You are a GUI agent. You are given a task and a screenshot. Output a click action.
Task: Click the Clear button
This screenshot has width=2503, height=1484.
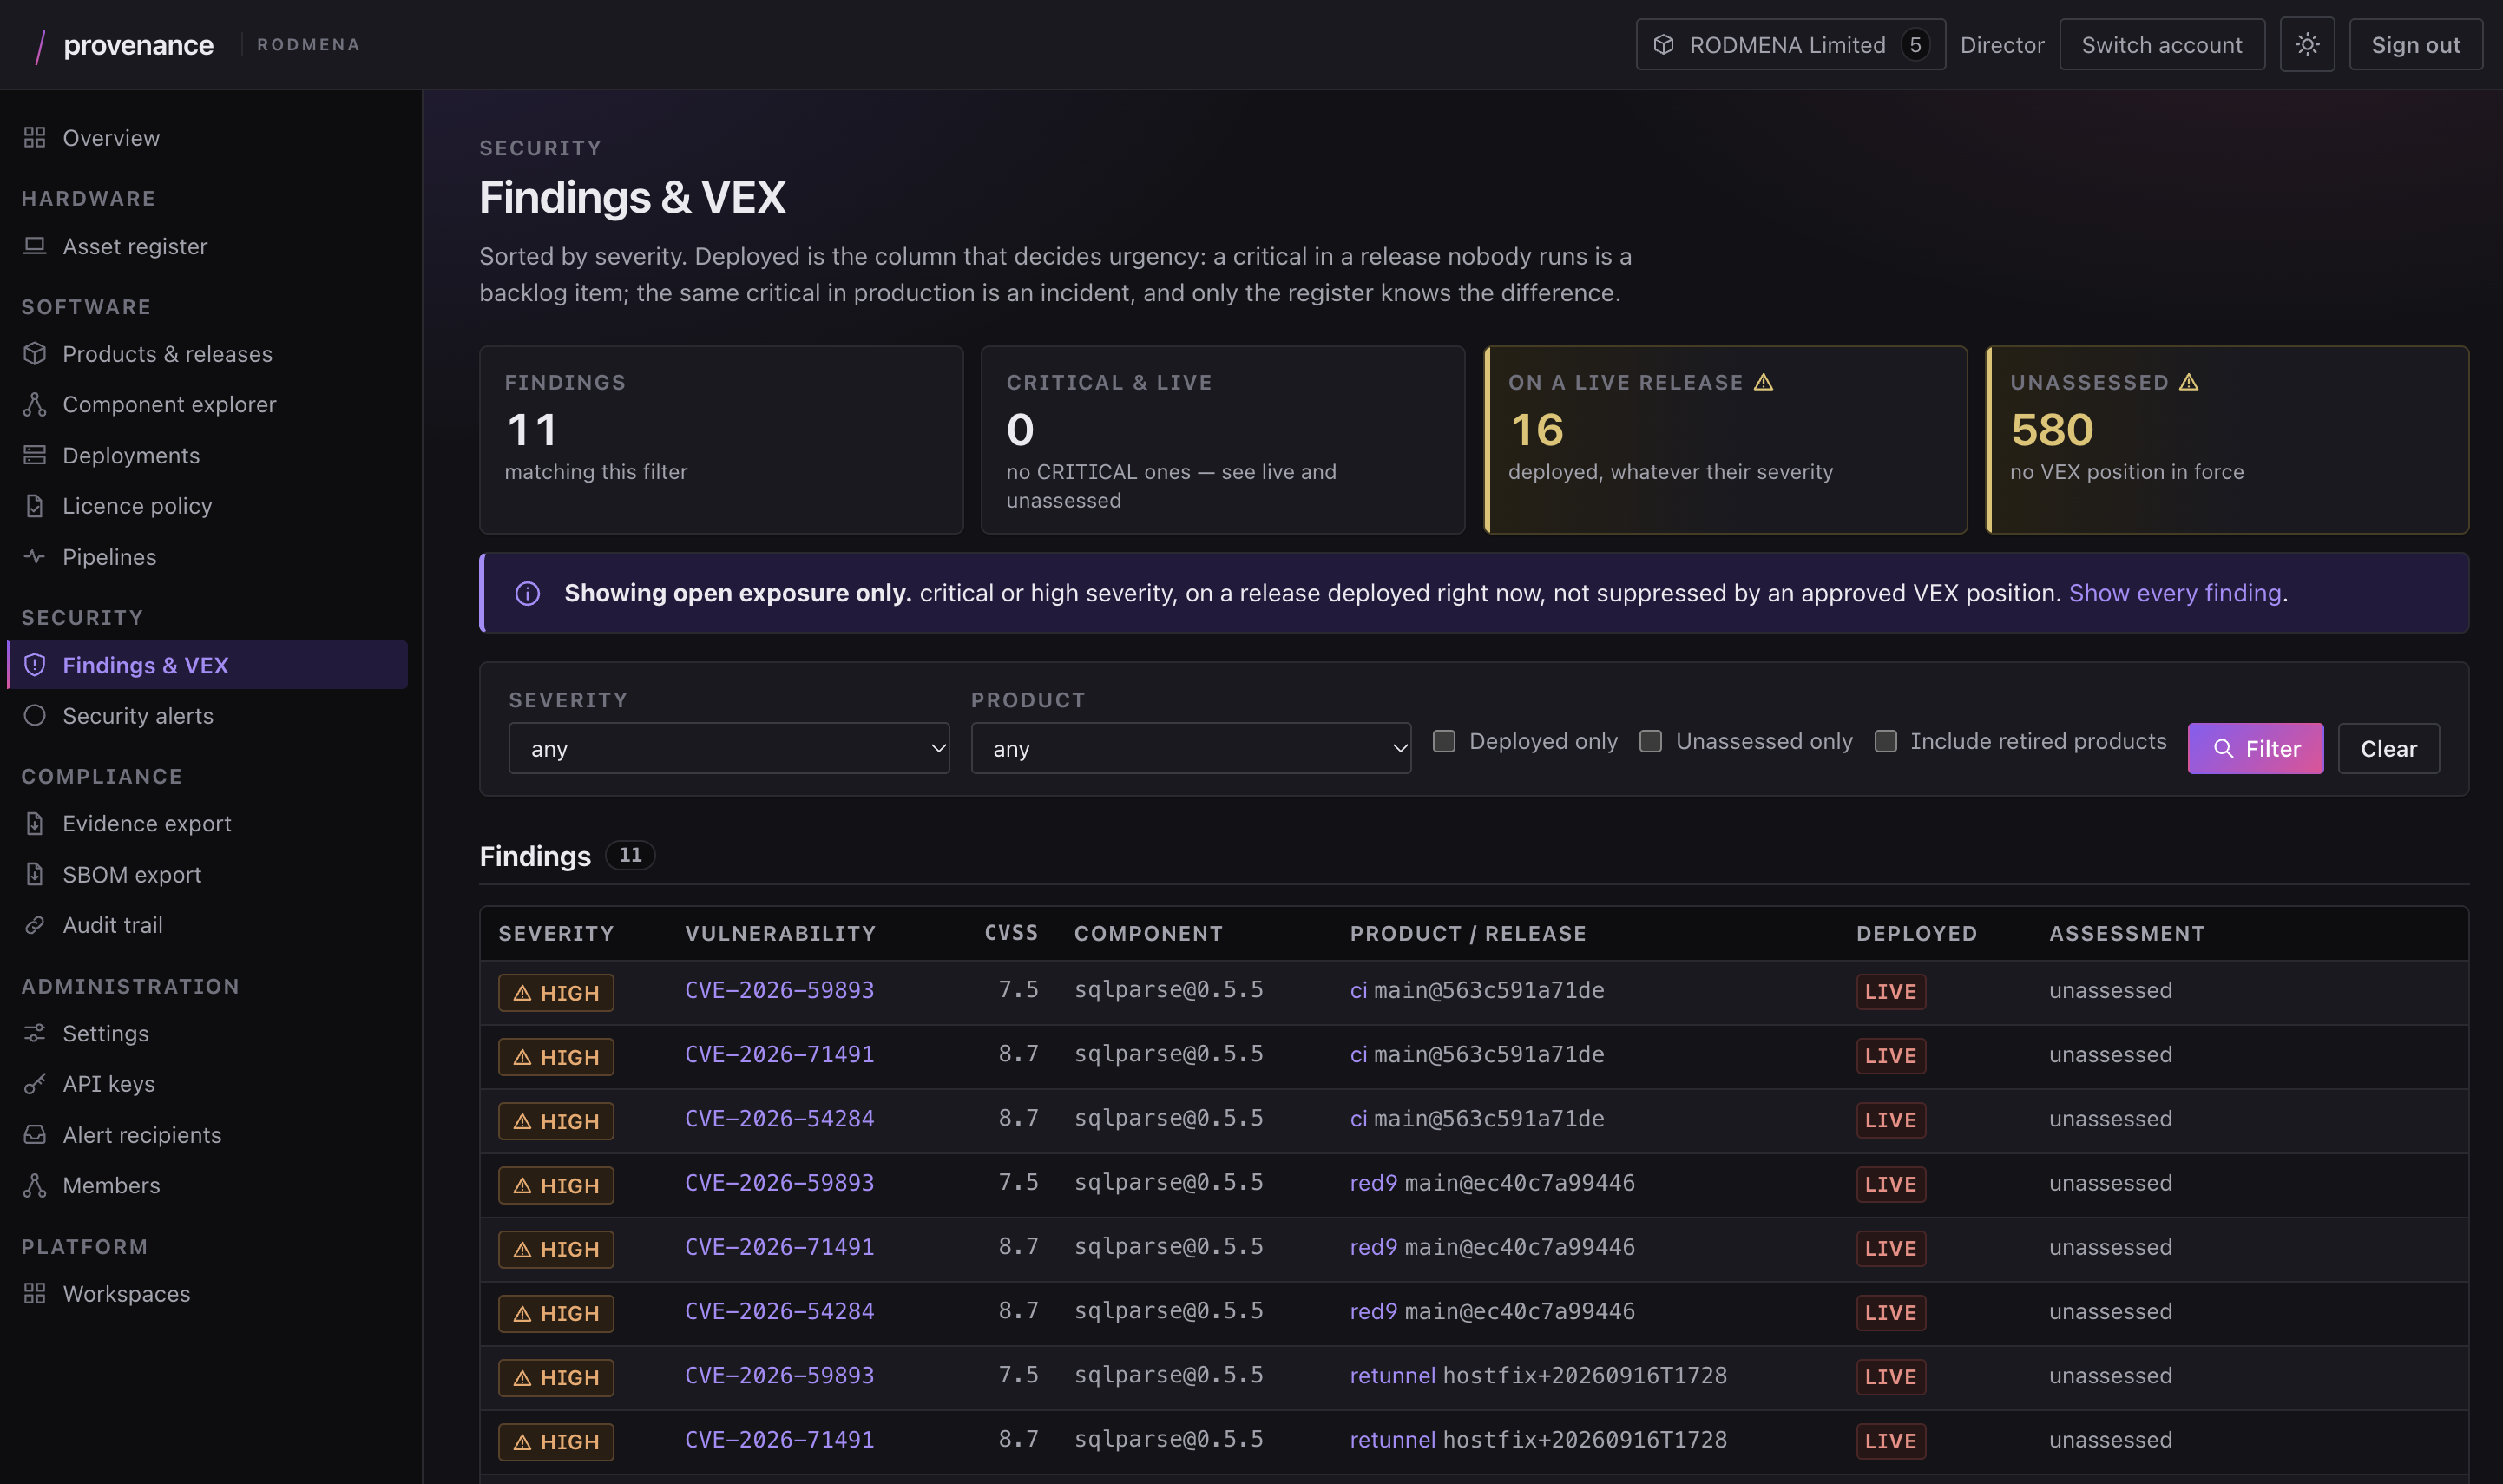point(2389,748)
